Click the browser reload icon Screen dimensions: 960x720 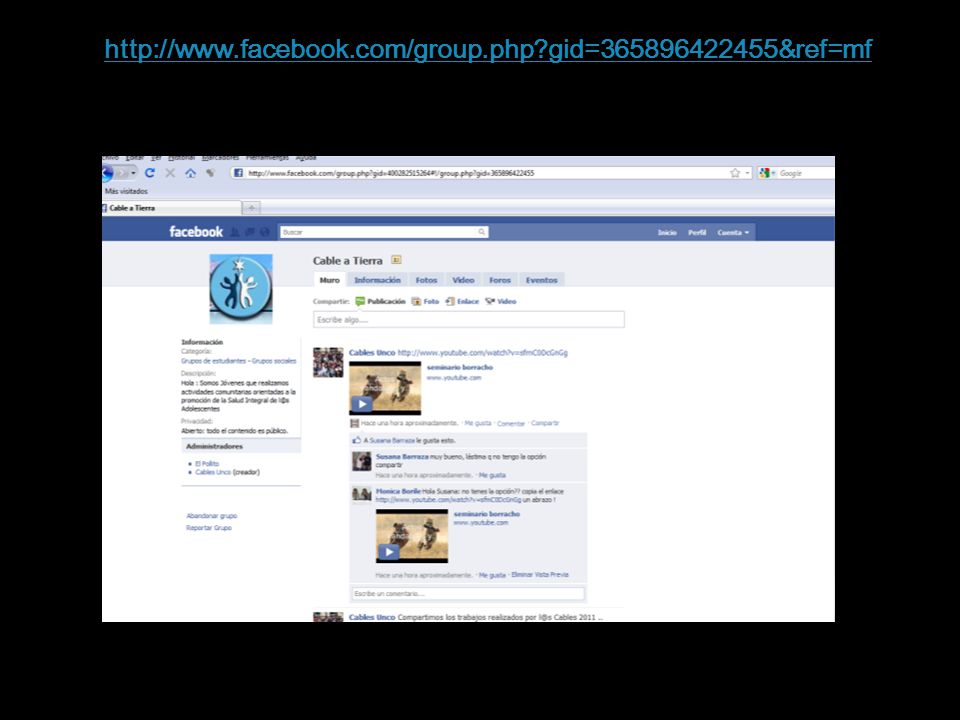pyautogui.click(x=149, y=173)
